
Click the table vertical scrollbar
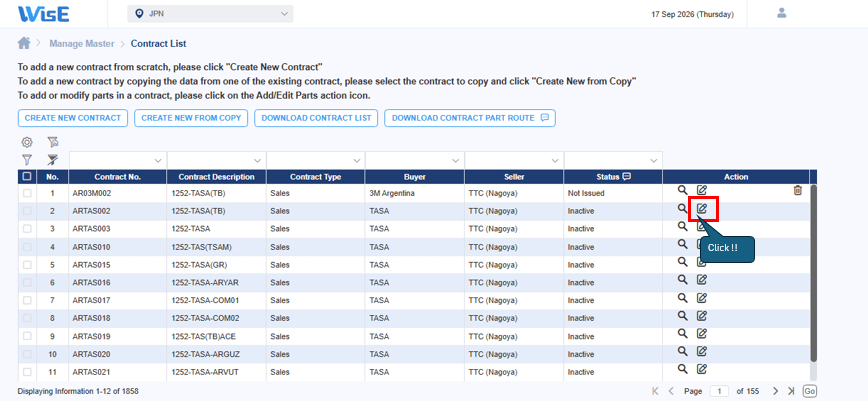point(813,273)
